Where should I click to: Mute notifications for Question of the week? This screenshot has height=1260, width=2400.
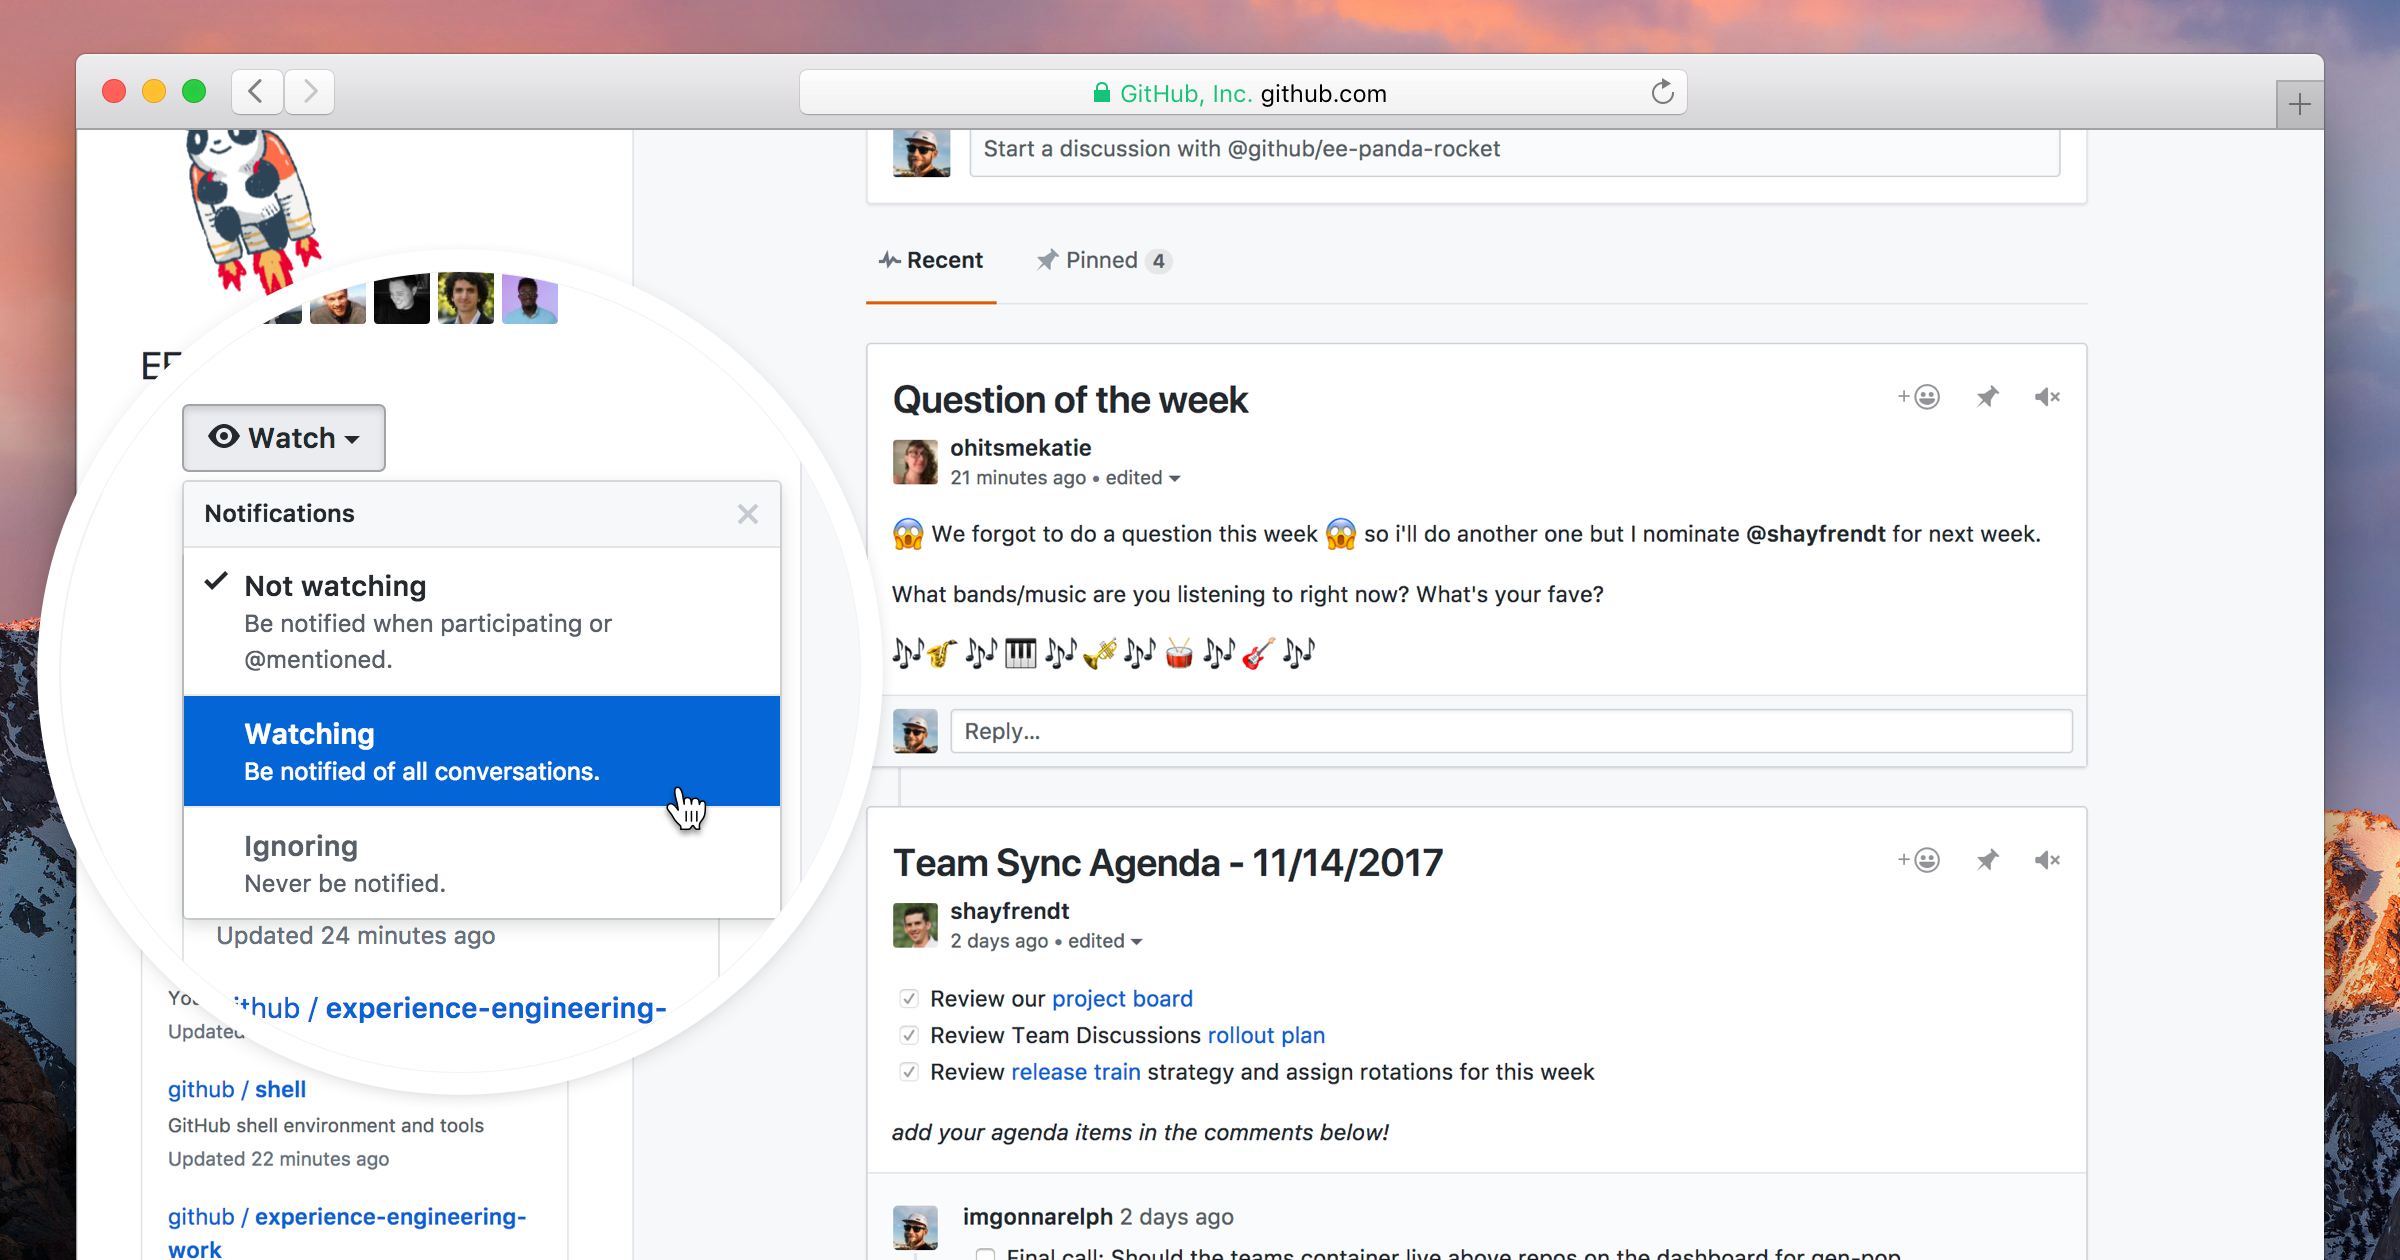pyautogui.click(x=2047, y=396)
